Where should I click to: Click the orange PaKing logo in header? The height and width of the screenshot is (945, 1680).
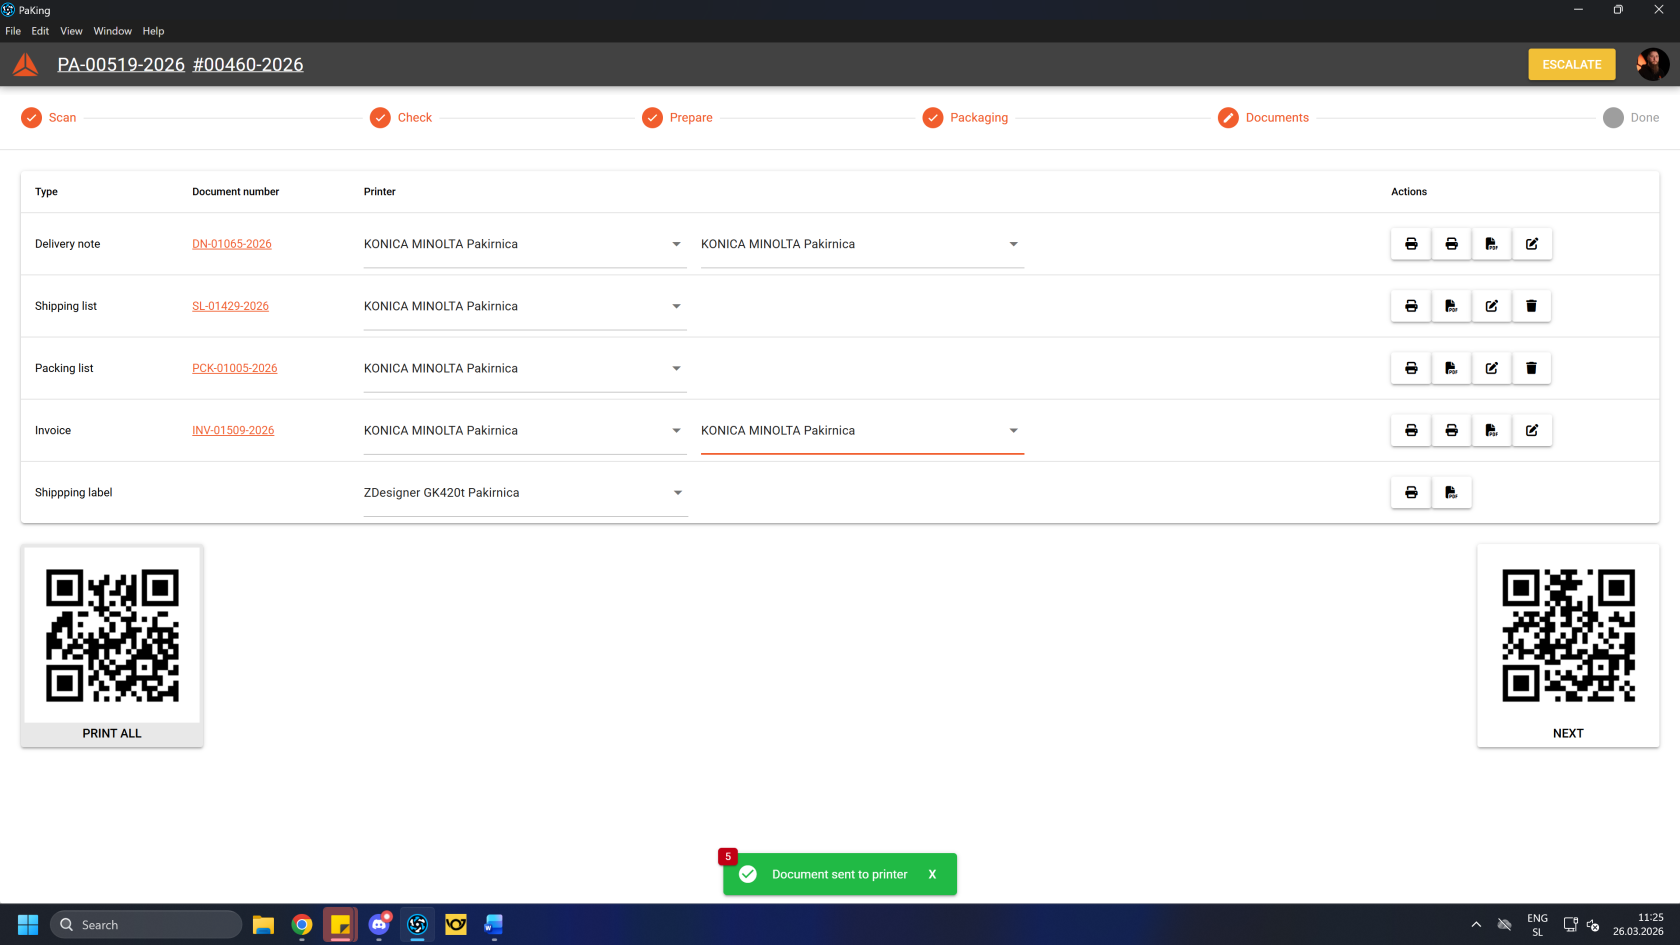[x=26, y=65]
